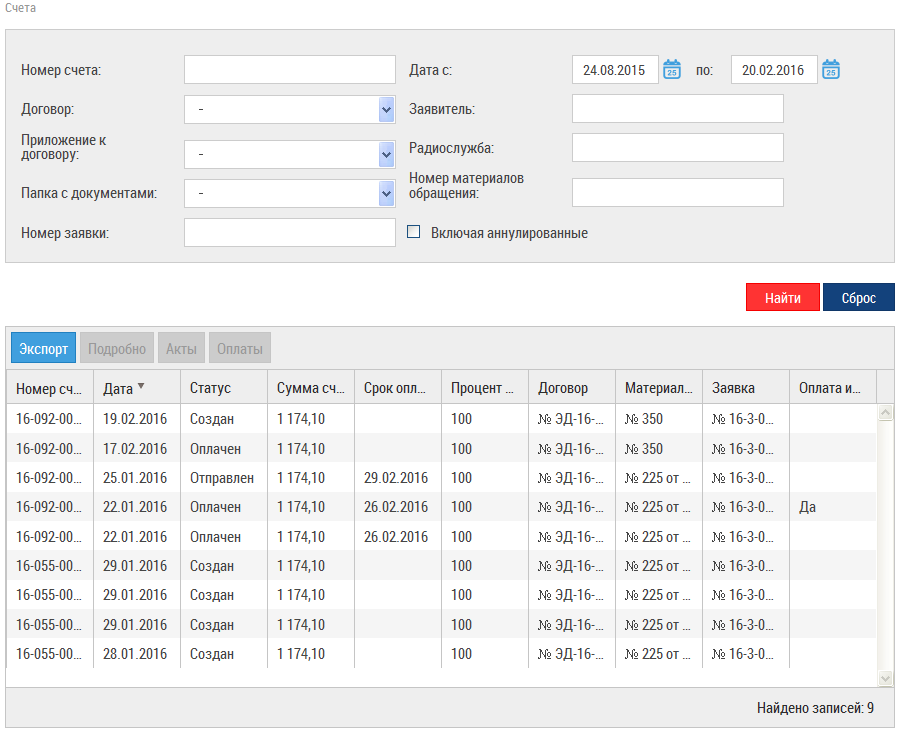This screenshot has width=898, height=729.
Task: Open calendar for end date 20.02.2016
Action: (x=830, y=70)
